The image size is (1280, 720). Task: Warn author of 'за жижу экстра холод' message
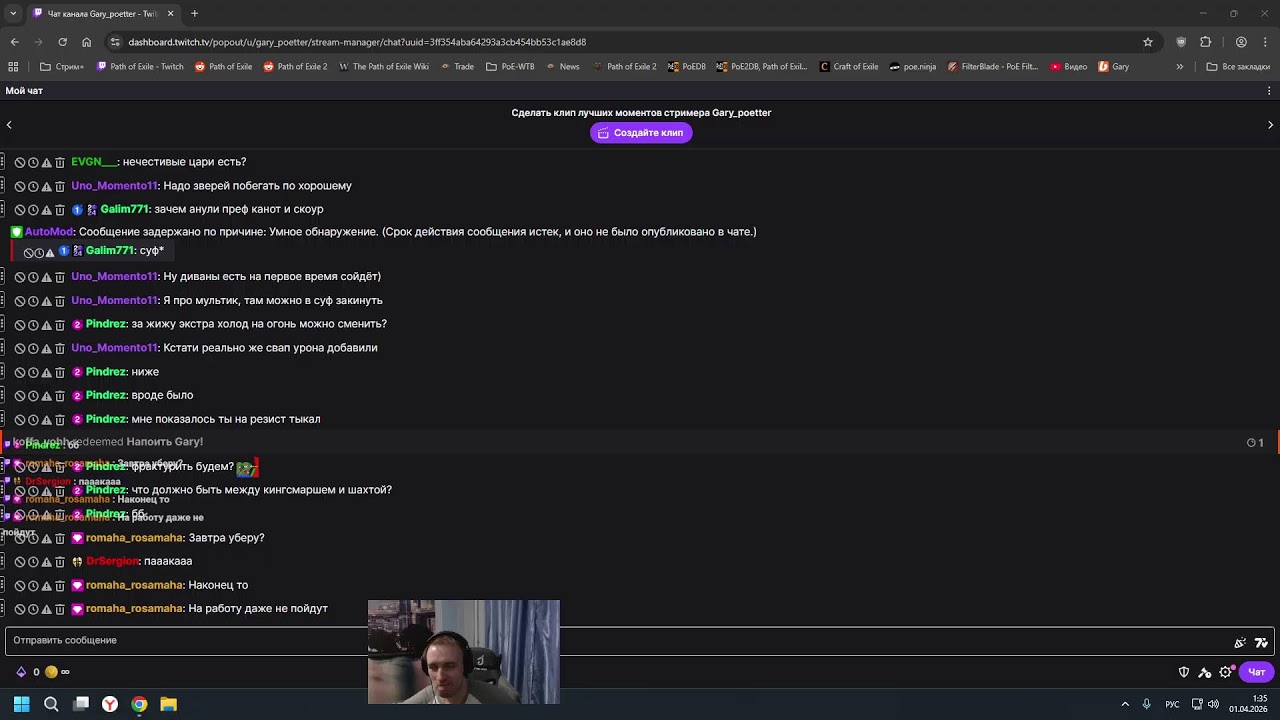click(x=46, y=325)
